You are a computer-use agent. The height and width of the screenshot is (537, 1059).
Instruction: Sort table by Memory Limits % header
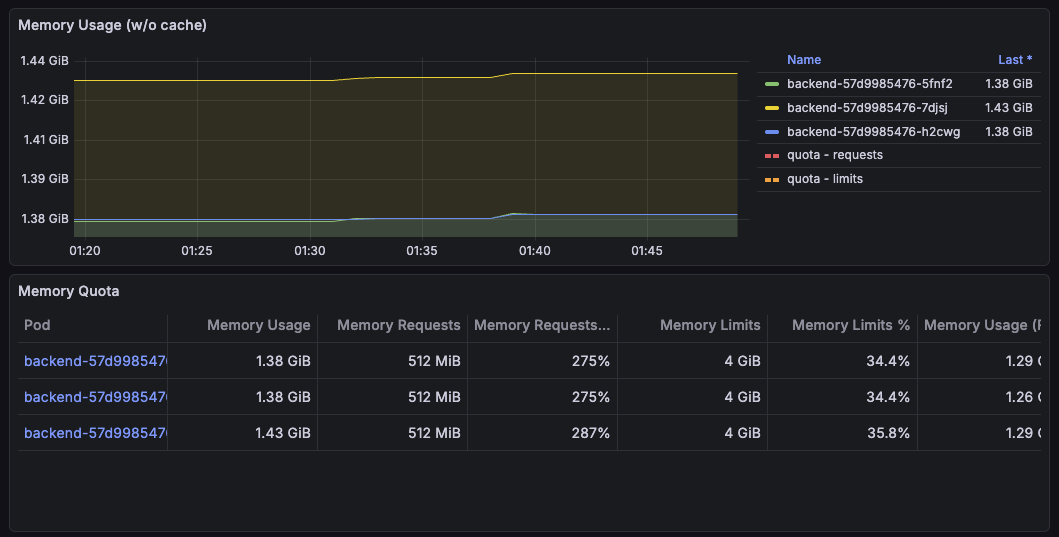tap(850, 325)
